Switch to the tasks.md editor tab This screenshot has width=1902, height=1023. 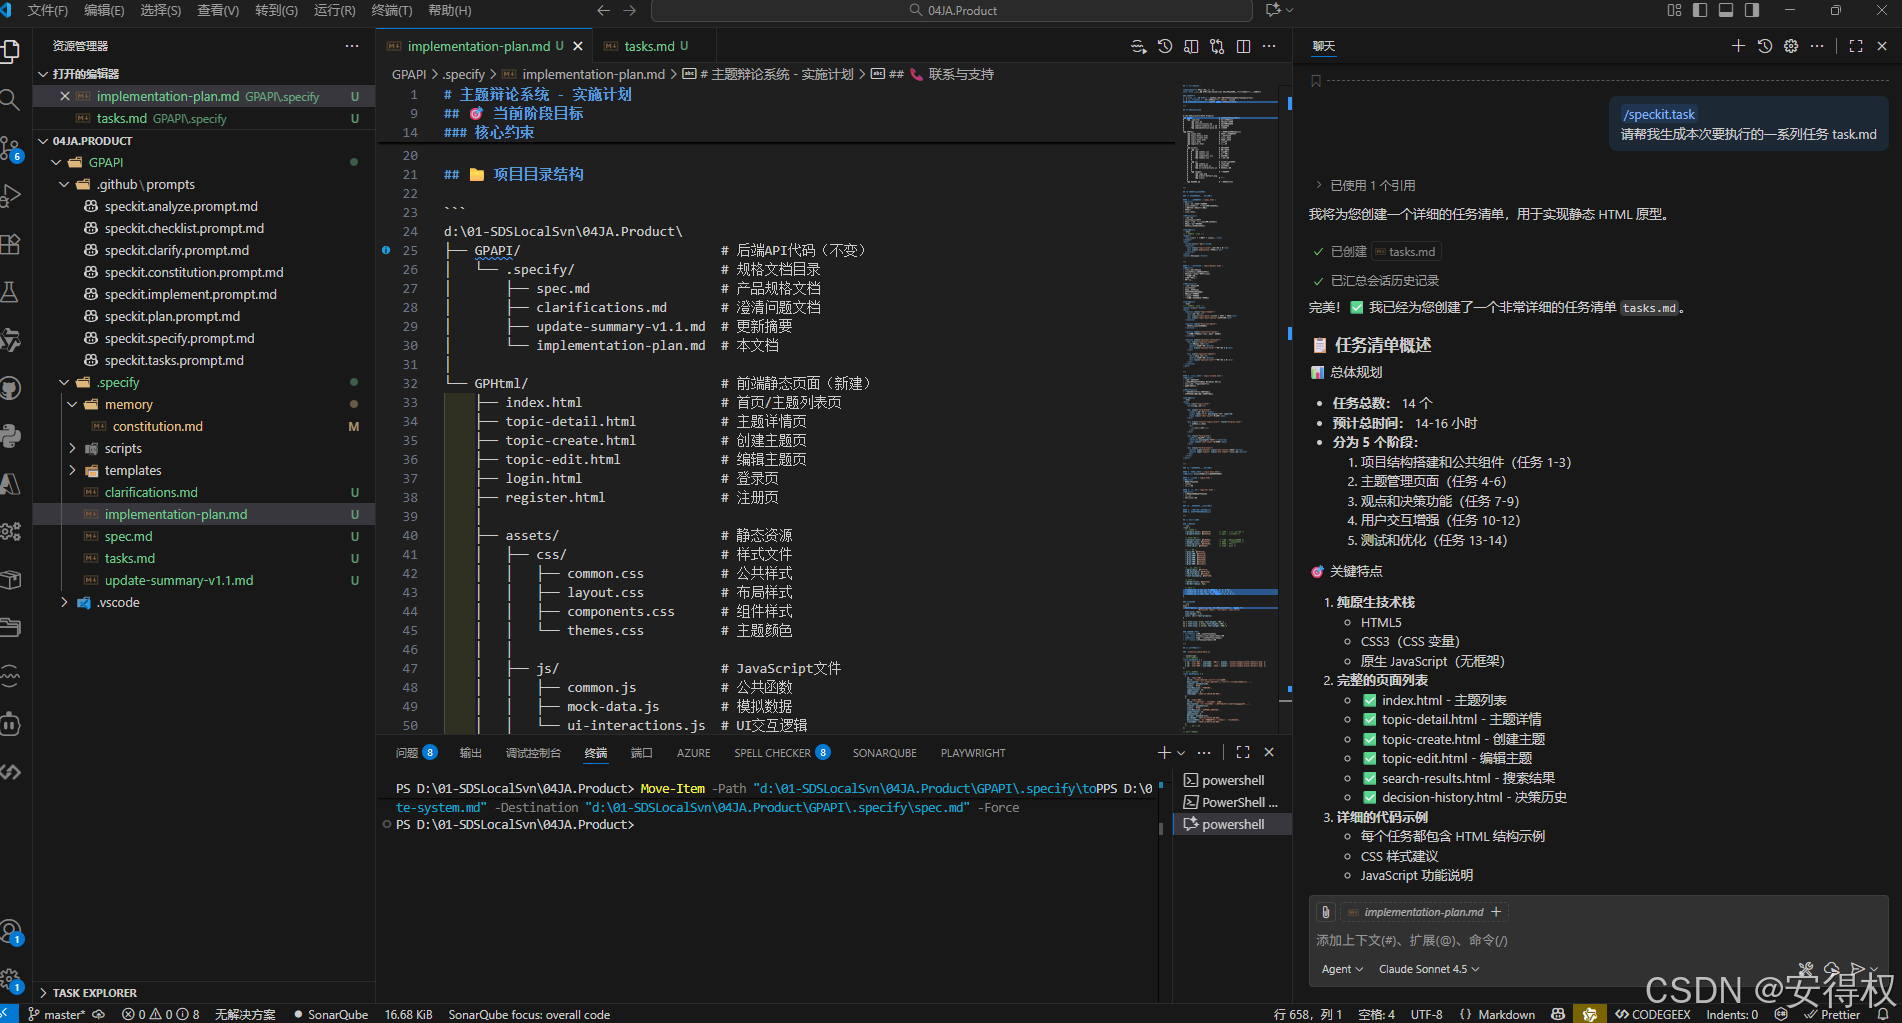point(649,46)
